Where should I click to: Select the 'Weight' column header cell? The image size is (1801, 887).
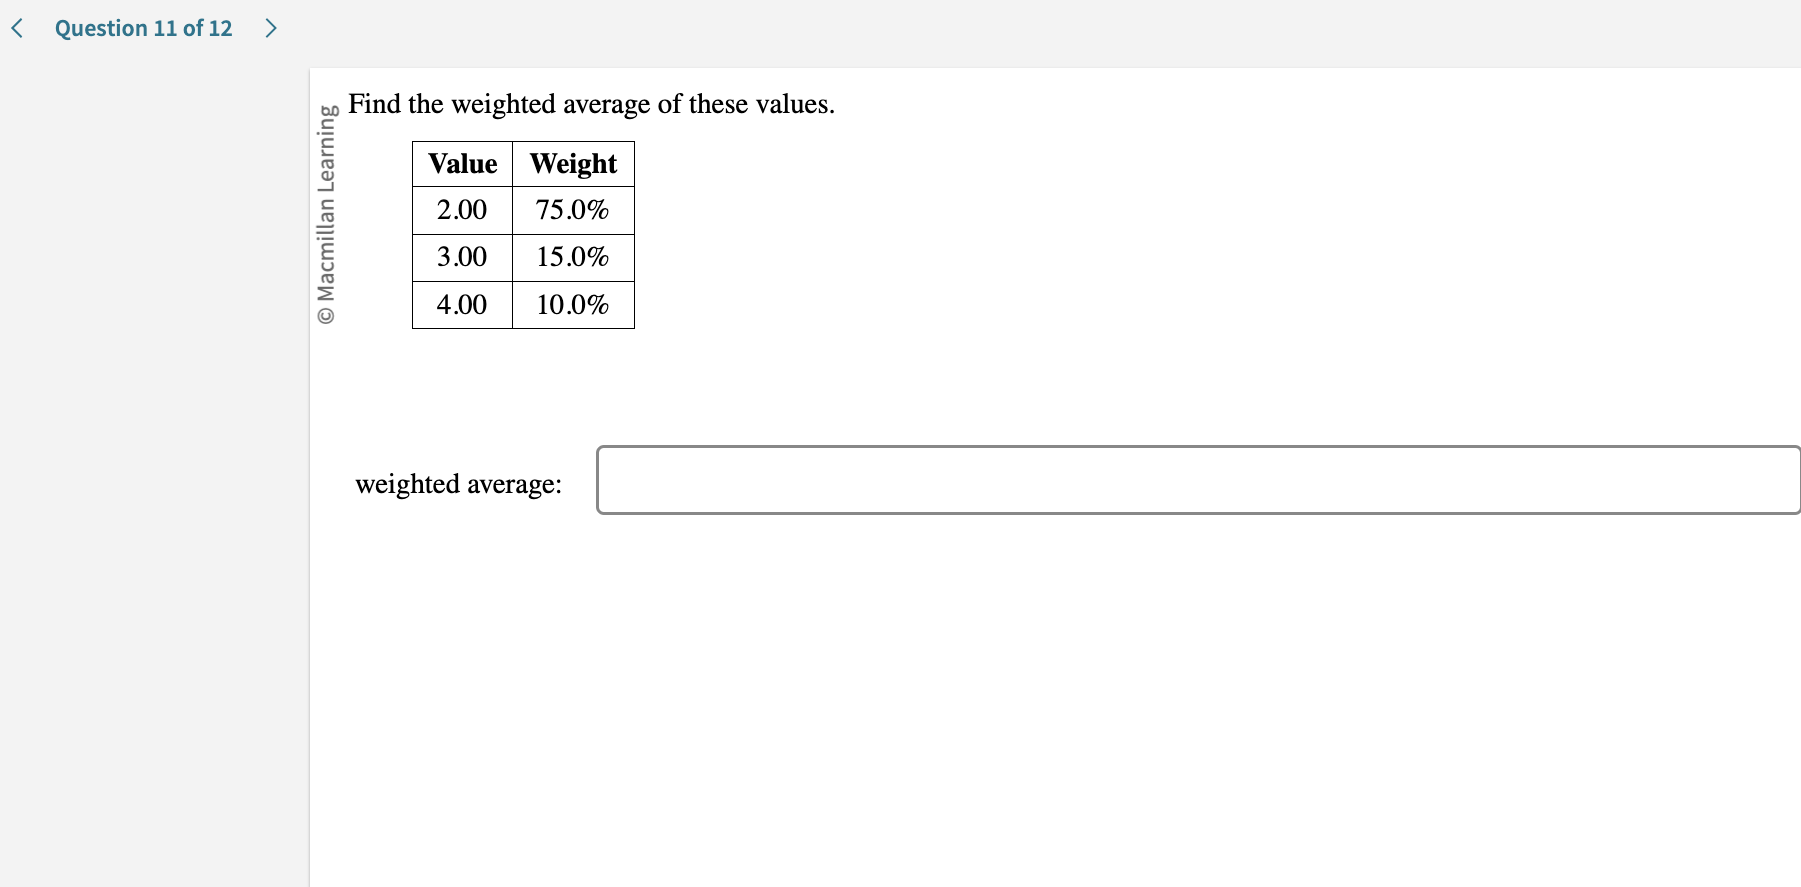(572, 163)
